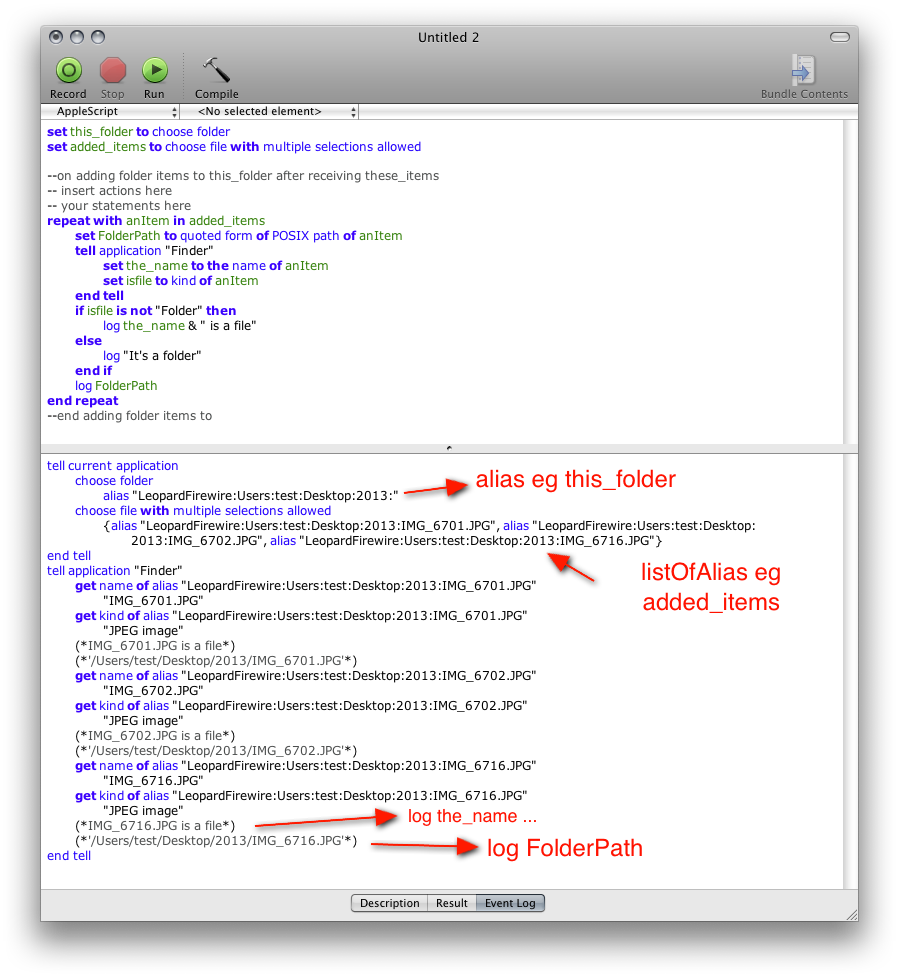Click the green Record button icon
Image resolution: width=899 pixels, height=977 pixels.
pos(69,70)
